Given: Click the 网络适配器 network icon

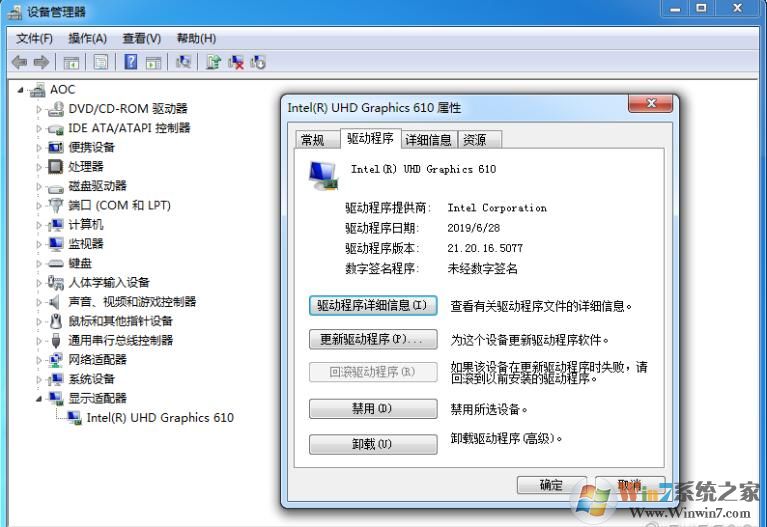Looking at the screenshot, I should pos(56,360).
